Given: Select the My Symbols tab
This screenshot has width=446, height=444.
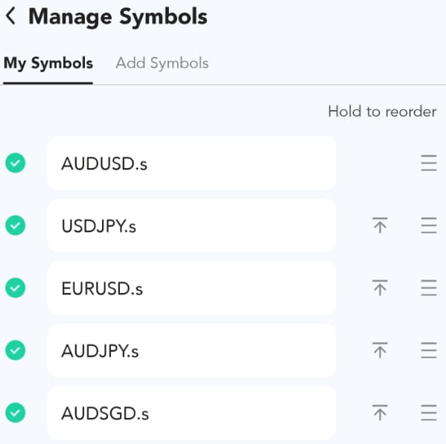Looking at the screenshot, I should (48, 63).
